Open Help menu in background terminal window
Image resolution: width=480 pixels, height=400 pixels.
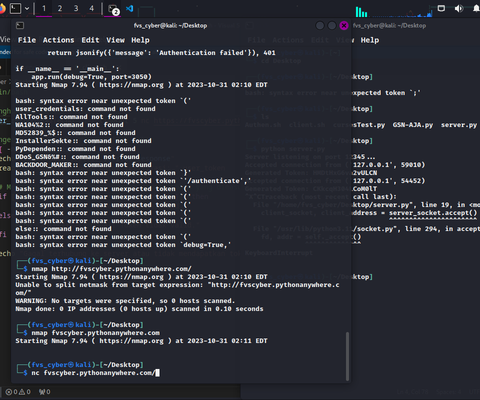pos(370,40)
